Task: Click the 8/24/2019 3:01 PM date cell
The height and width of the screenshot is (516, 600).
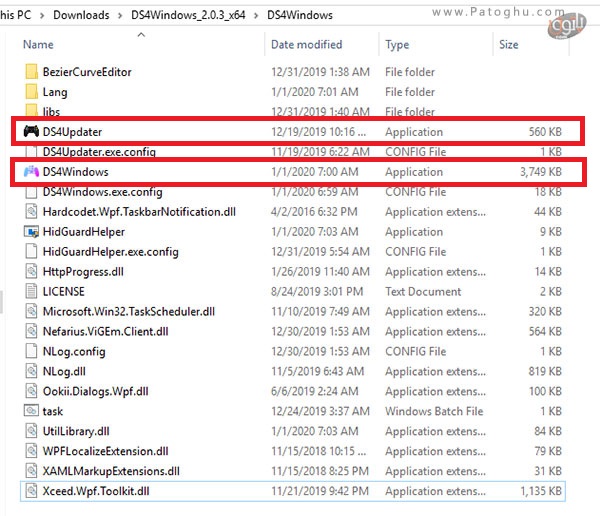Action: [317, 291]
